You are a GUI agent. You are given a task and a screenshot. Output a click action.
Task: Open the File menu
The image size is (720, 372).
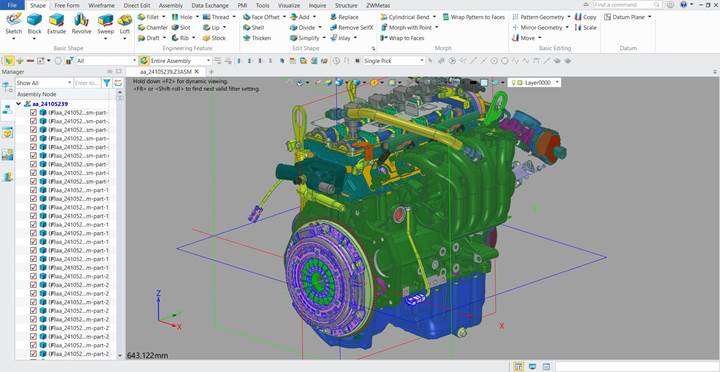tap(12, 6)
